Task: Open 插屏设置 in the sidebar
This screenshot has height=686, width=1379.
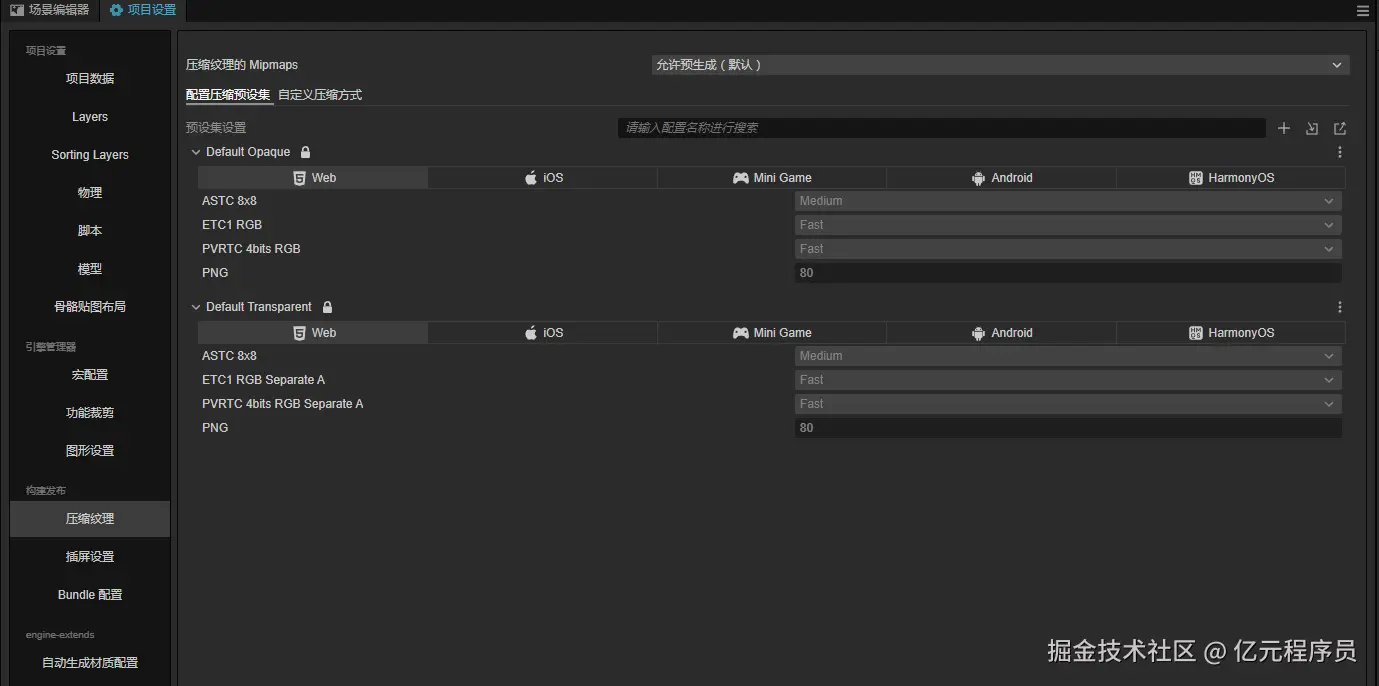Action: click(90, 557)
